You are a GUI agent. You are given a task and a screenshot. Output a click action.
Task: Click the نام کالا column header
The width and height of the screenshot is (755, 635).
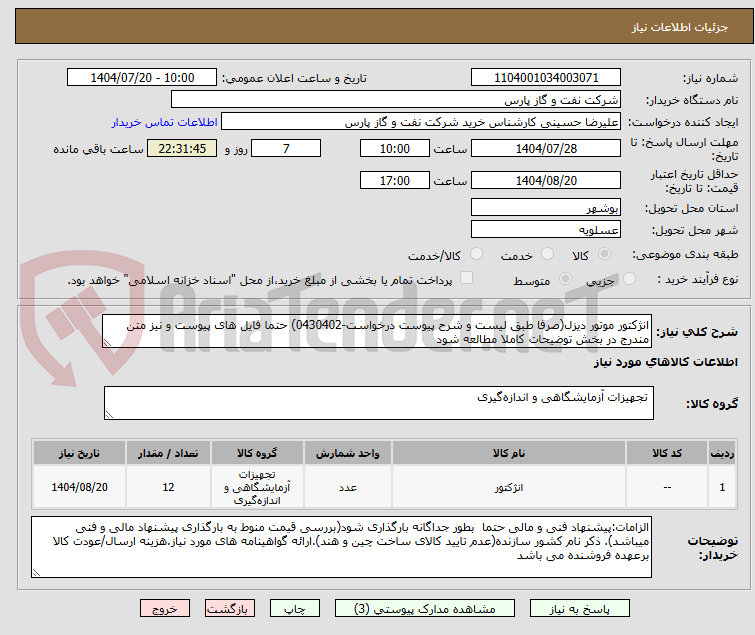(509, 453)
